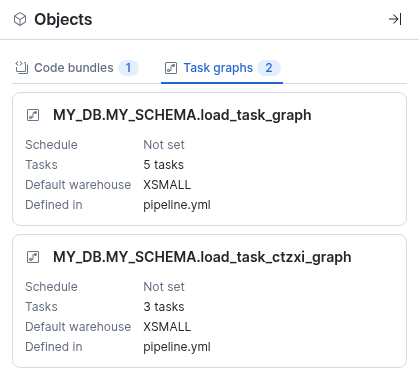Click pipeline.yml in load_task_graph card

click(x=177, y=205)
